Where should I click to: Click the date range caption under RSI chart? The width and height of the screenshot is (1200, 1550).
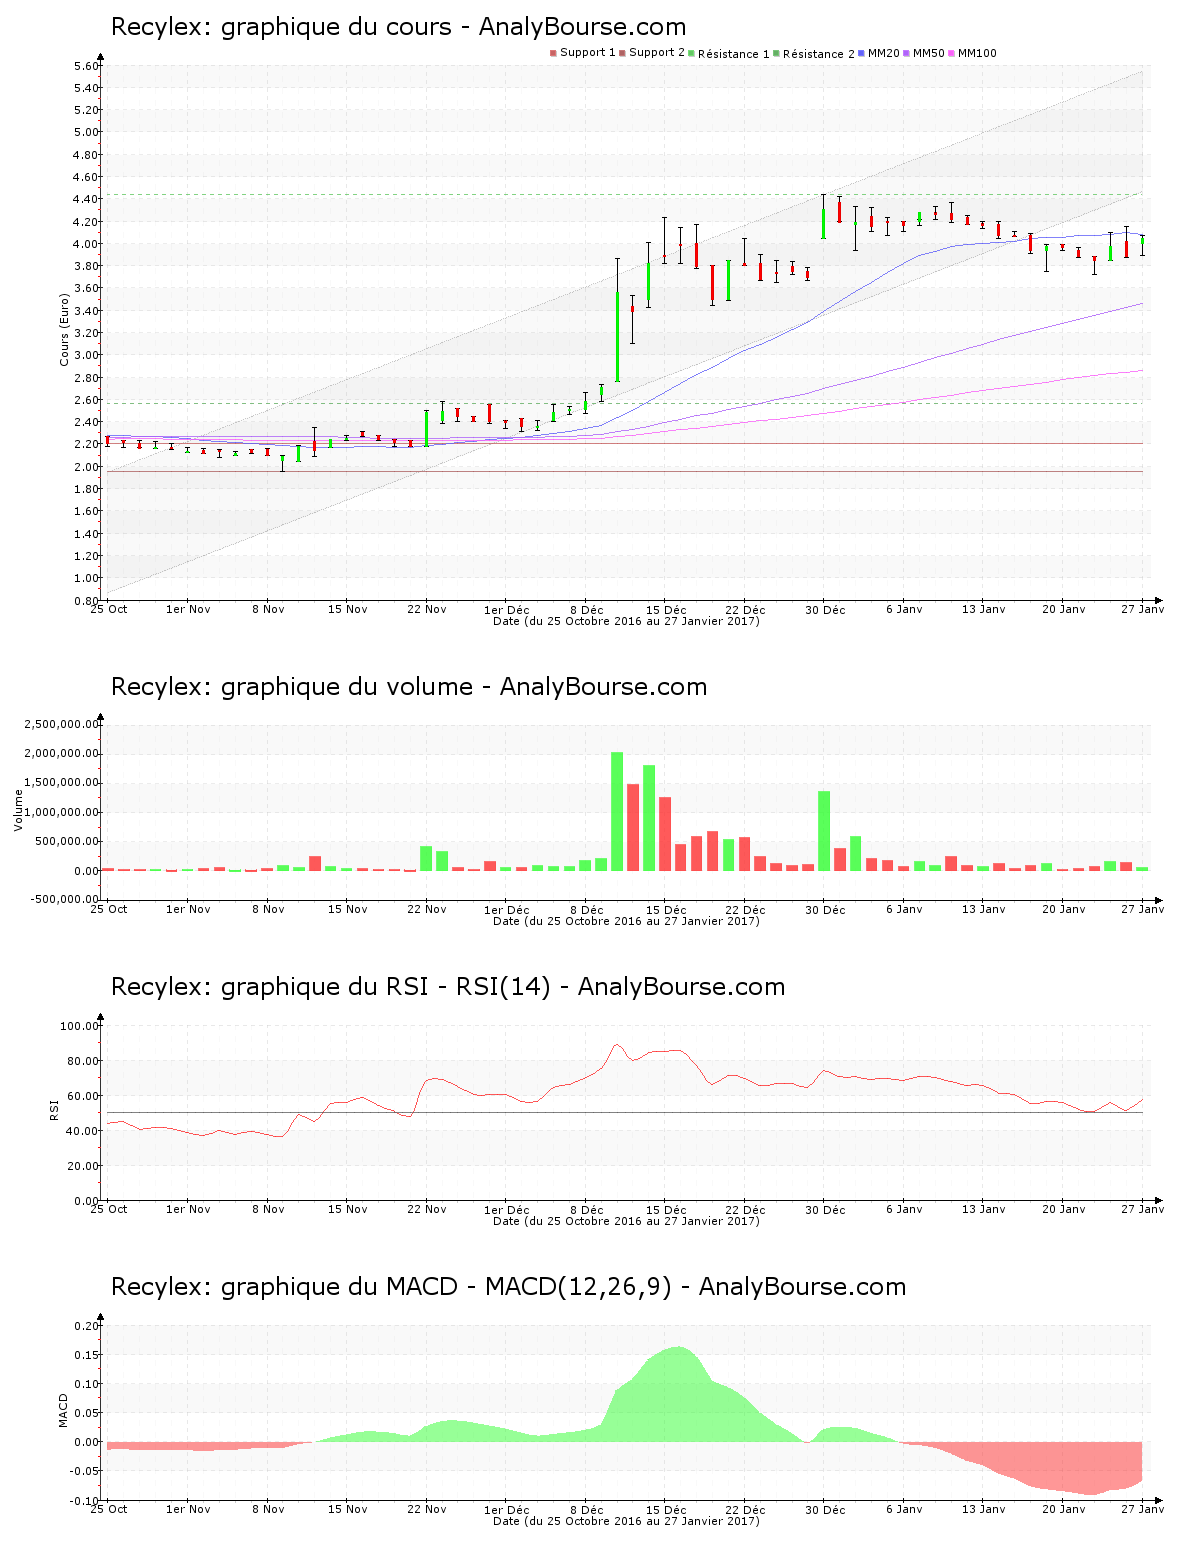626,1221
